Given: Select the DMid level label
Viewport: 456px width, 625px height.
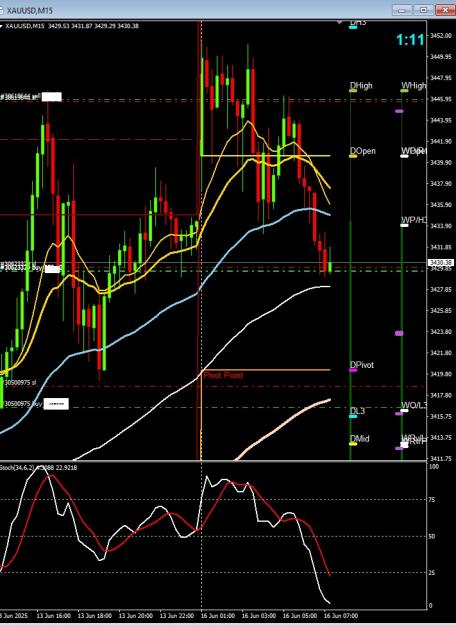Looking at the screenshot, I should 359,438.
